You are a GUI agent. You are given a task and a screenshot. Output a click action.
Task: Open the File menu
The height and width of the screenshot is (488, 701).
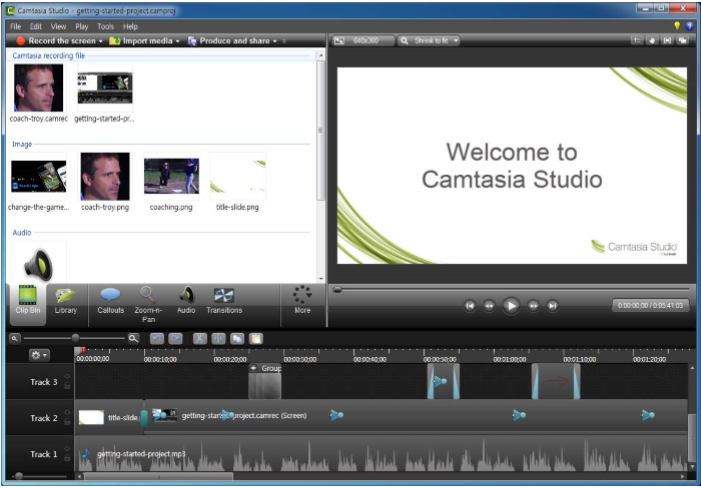(x=16, y=26)
